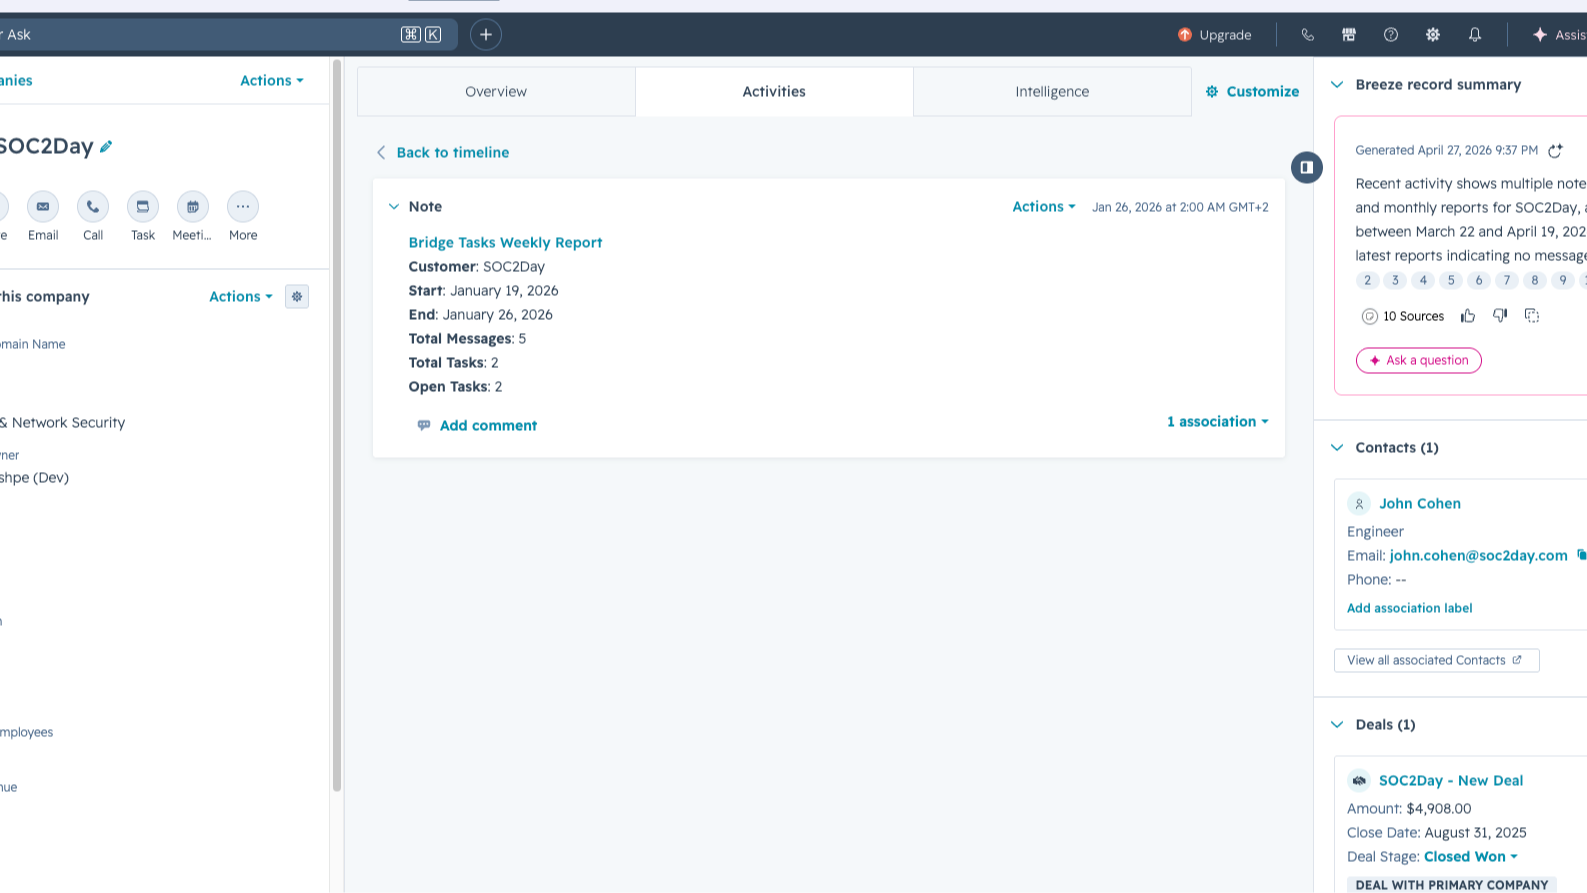
Task: Switch to the Overview tab
Action: pyautogui.click(x=496, y=91)
